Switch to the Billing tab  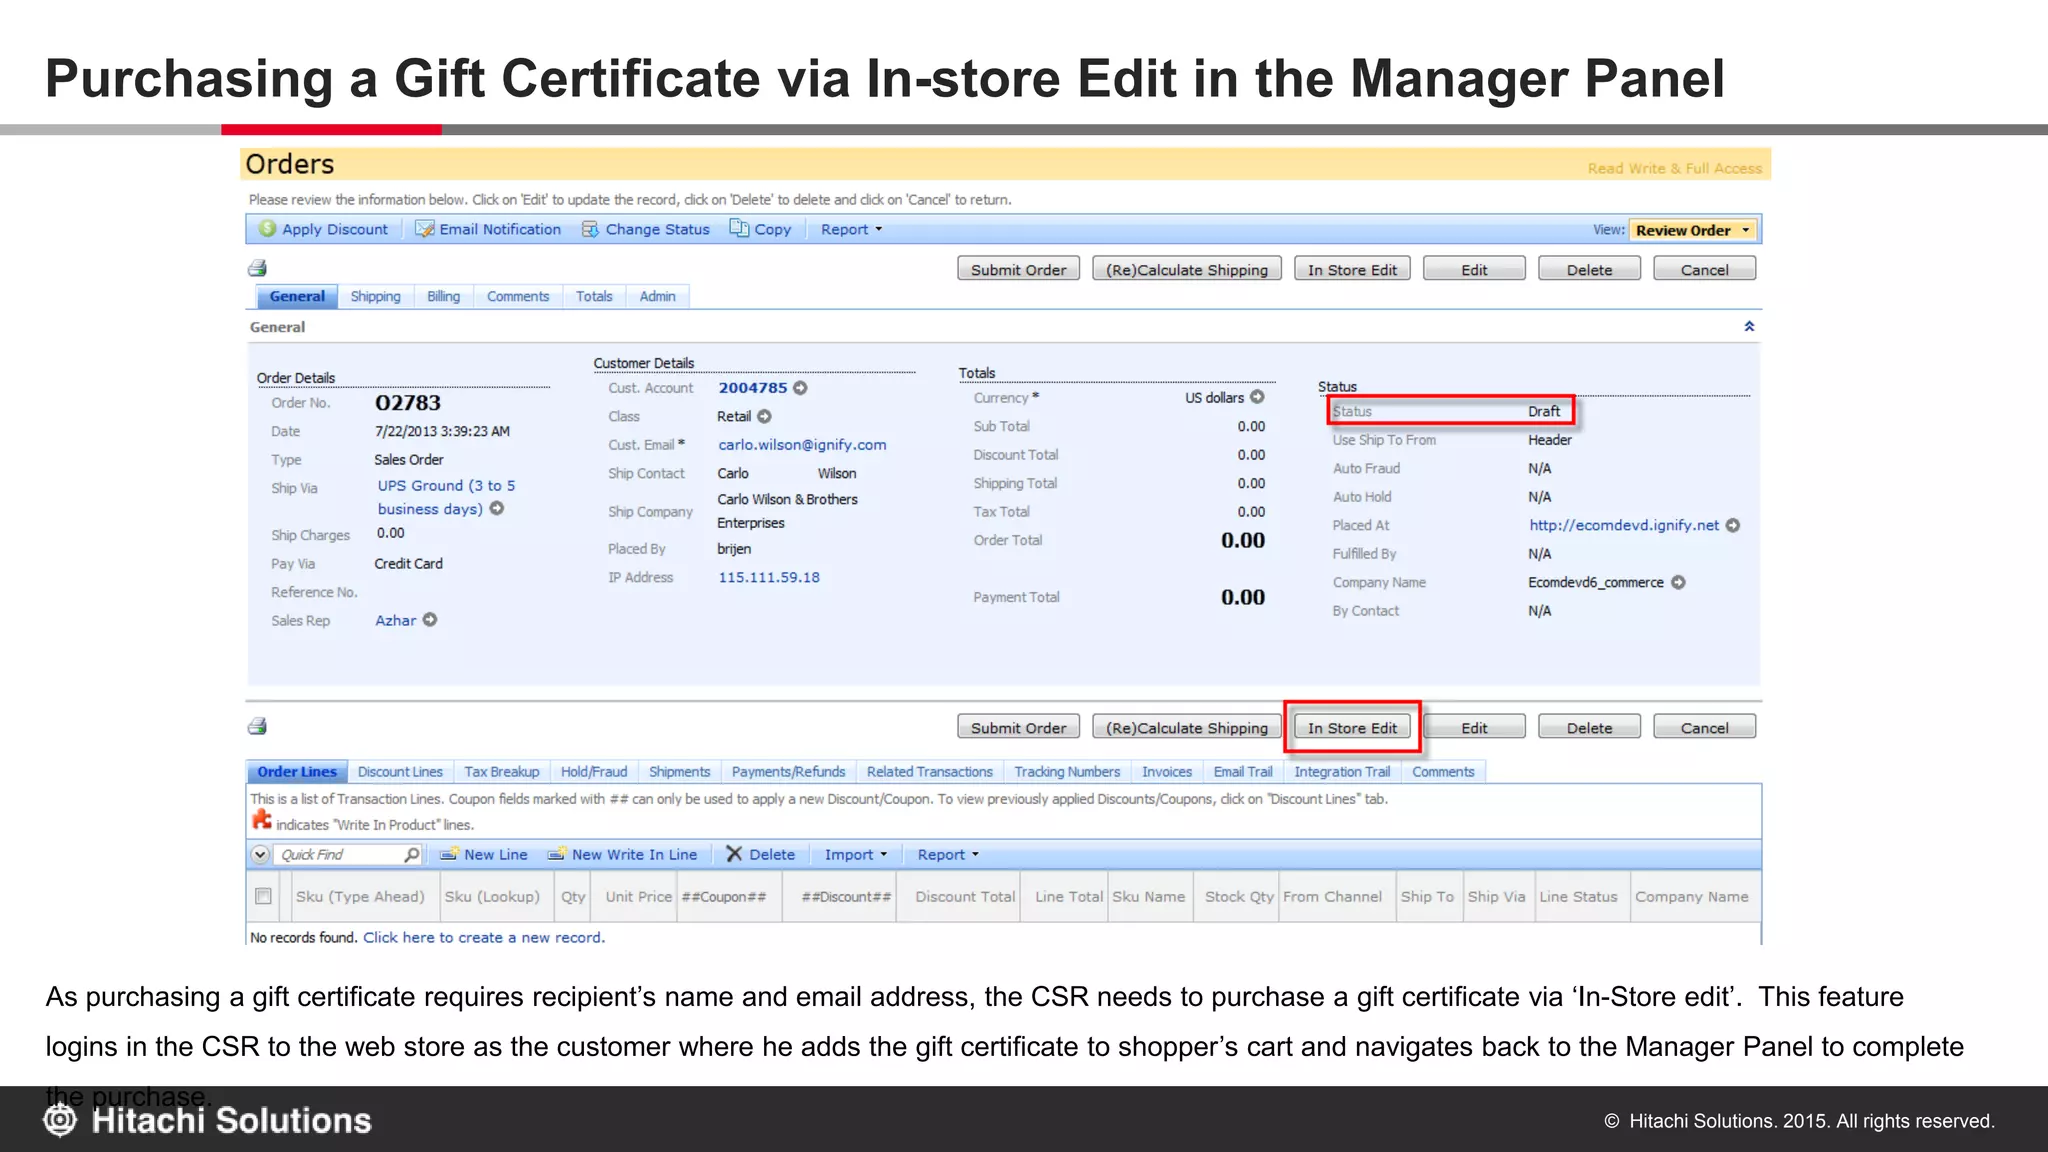pyautogui.click(x=443, y=296)
